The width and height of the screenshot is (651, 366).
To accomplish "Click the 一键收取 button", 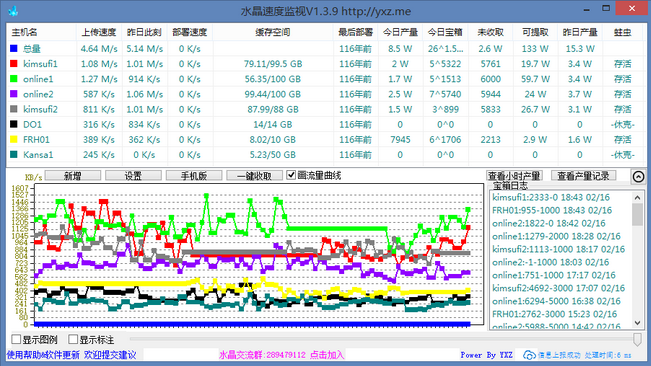I will (x=255, y=176).
